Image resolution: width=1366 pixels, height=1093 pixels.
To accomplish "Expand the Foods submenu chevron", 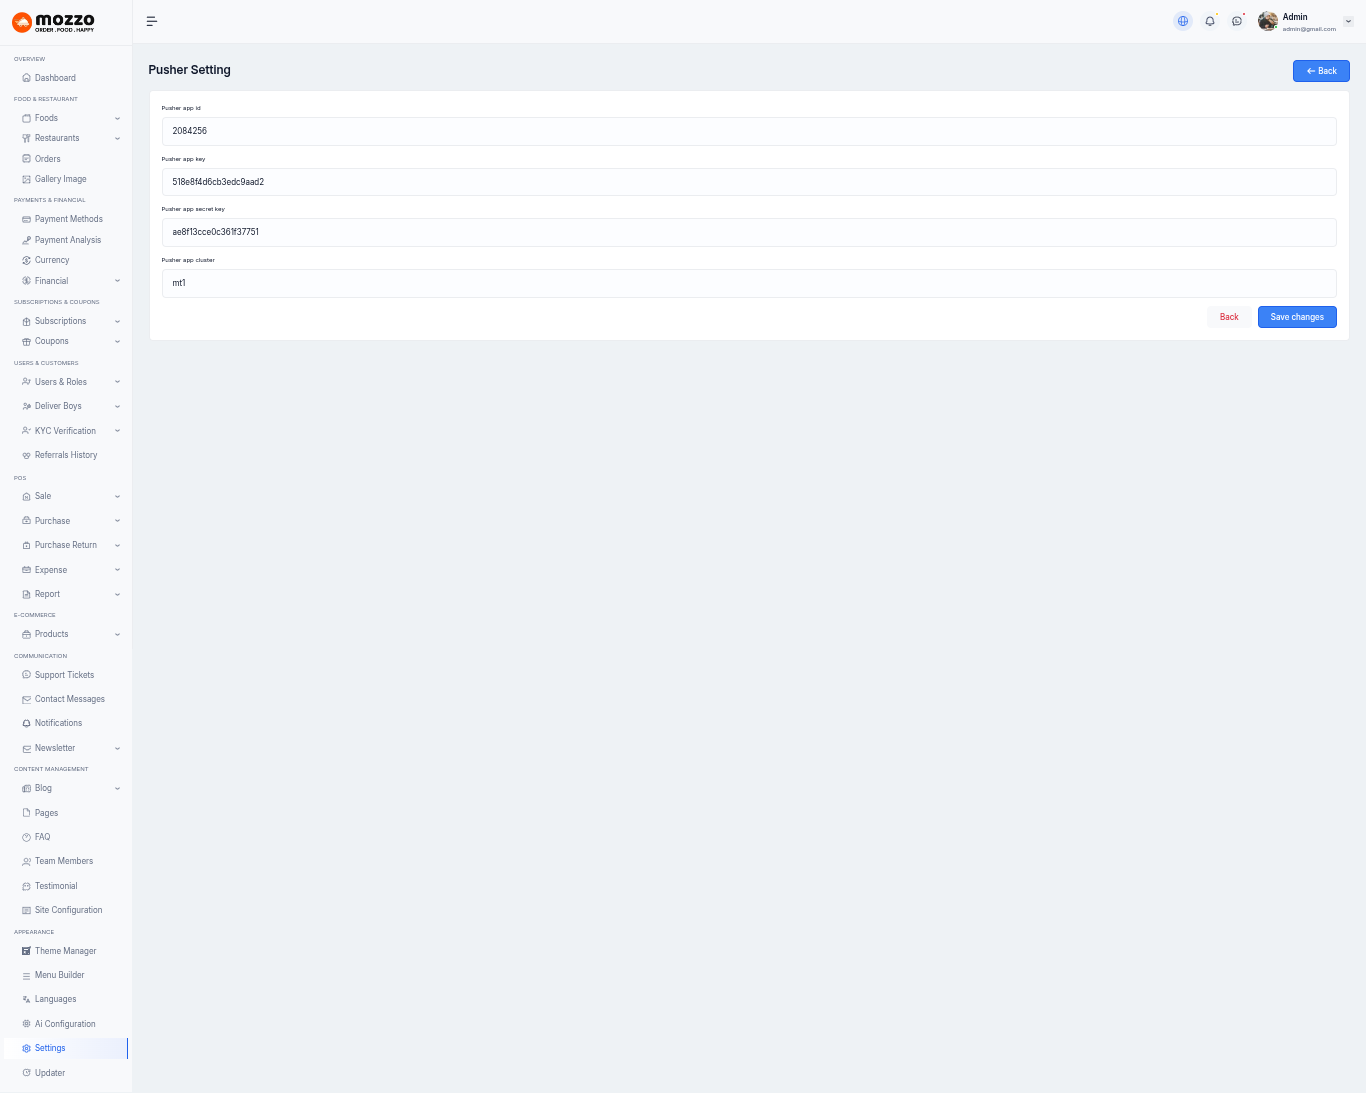I will [x=117, y=118].
